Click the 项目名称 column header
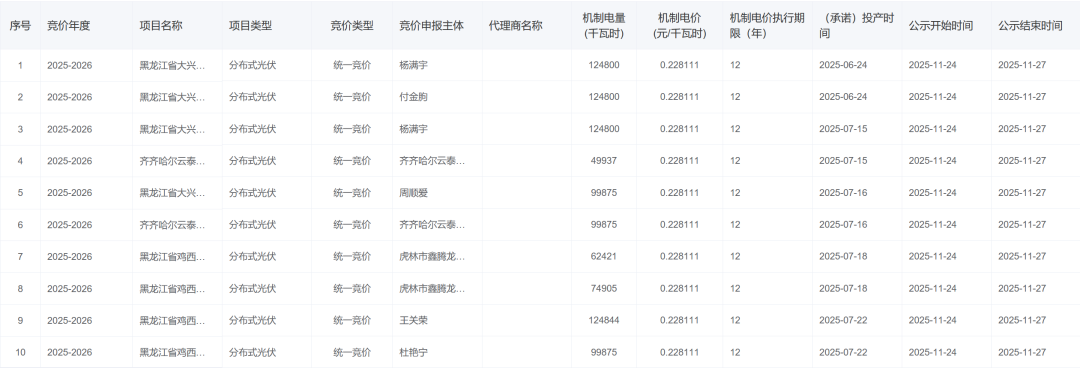This screenshot has width=1080, height=368. [160, 25]
